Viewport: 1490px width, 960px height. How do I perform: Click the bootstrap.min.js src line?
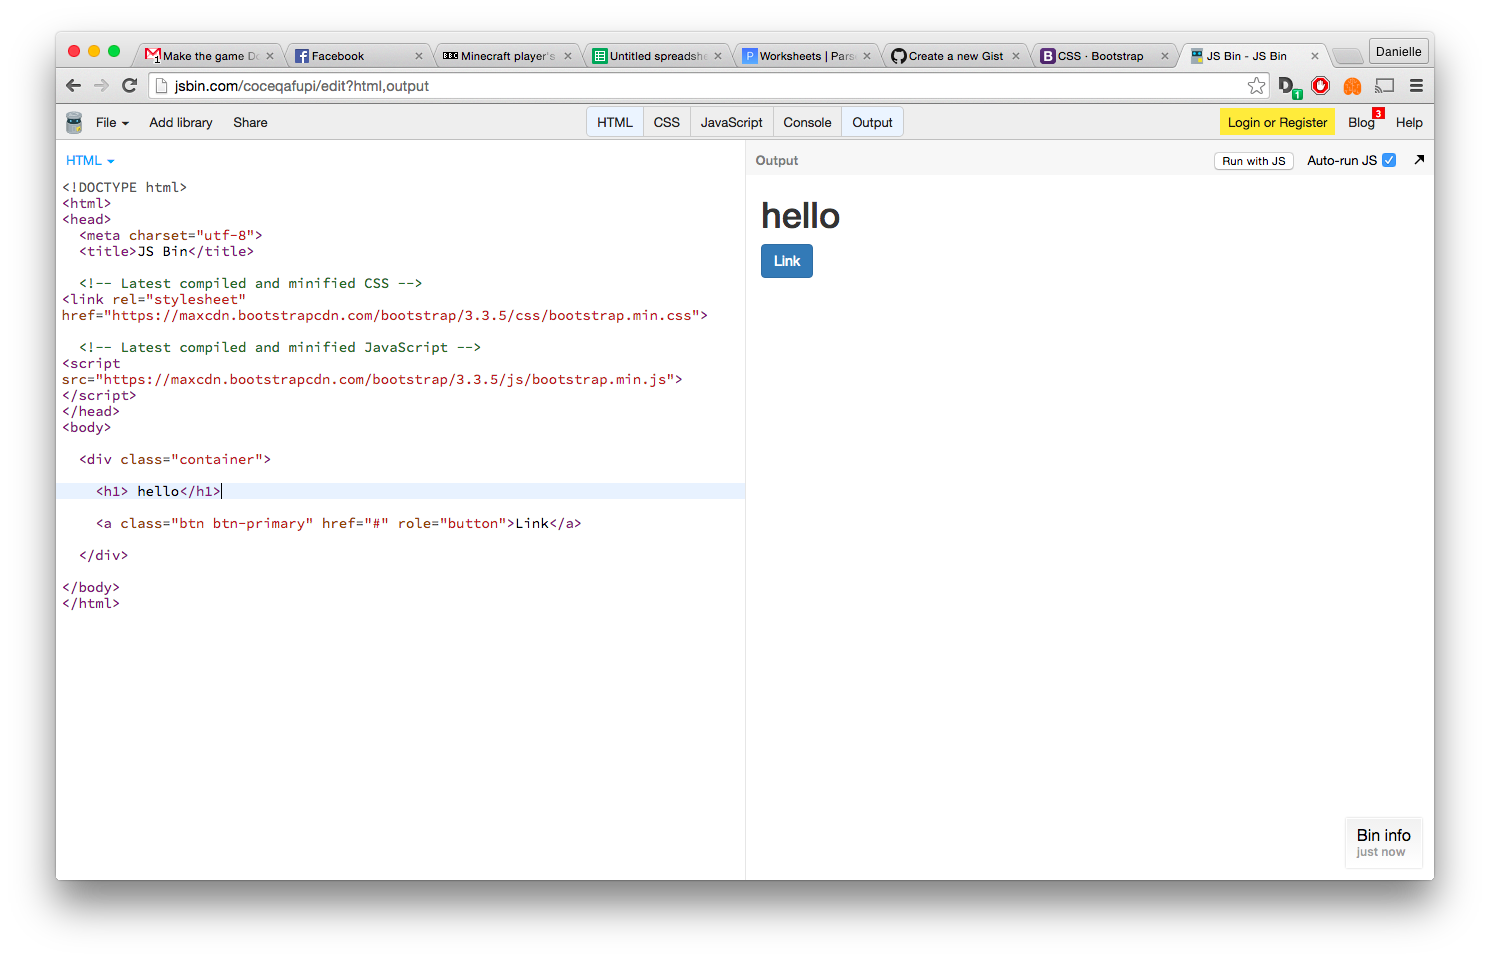(x=372, y=379)
